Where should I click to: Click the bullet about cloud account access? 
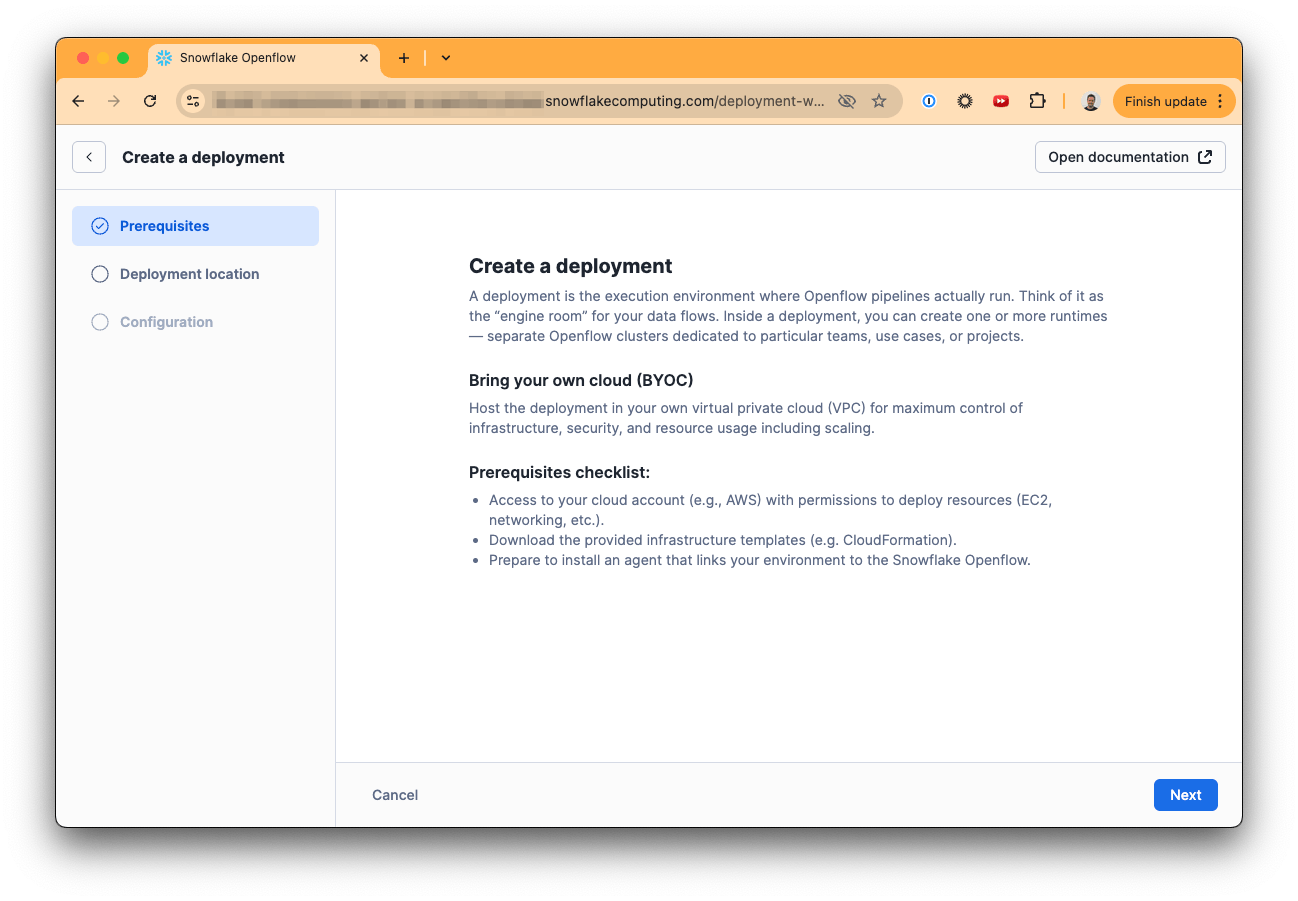(770, 510)
